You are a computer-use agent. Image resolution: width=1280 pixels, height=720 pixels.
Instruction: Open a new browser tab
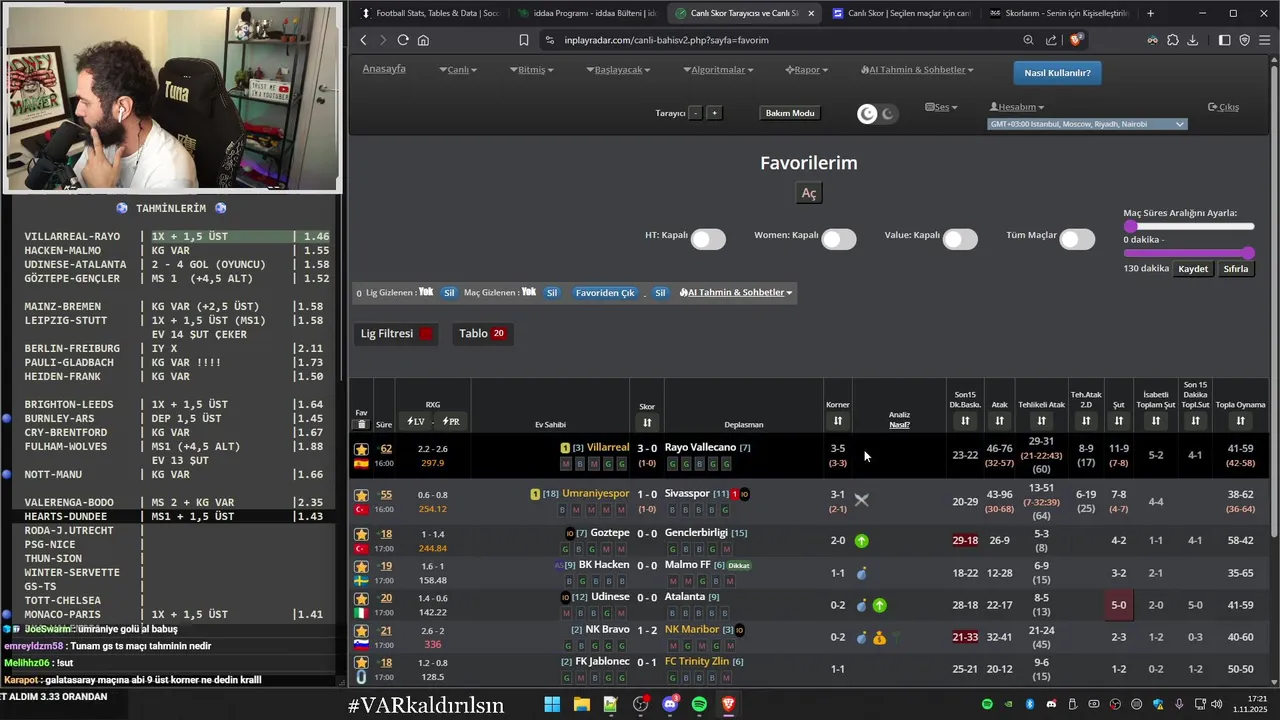pyautogui.click(x=1150, y=13)
